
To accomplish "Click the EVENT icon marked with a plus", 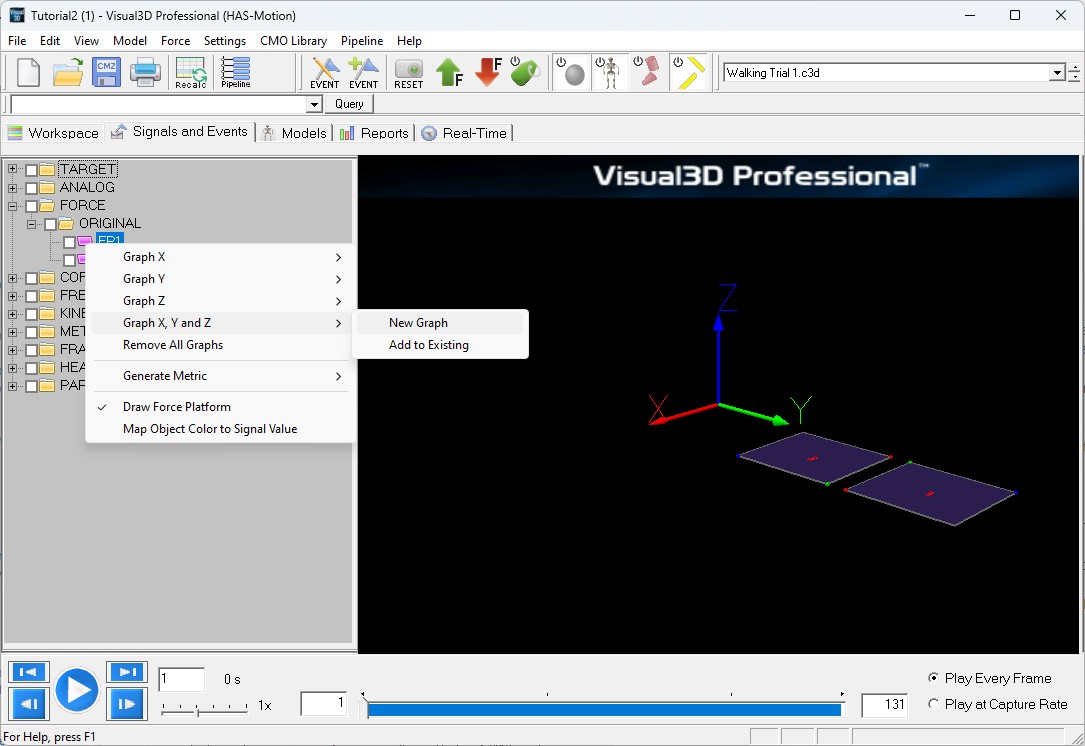I will [x=363, y=73].
